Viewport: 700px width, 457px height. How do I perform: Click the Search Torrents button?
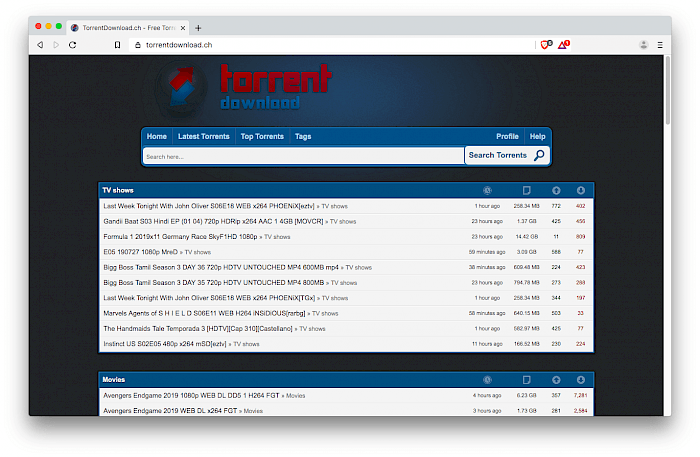click(507, 155)
